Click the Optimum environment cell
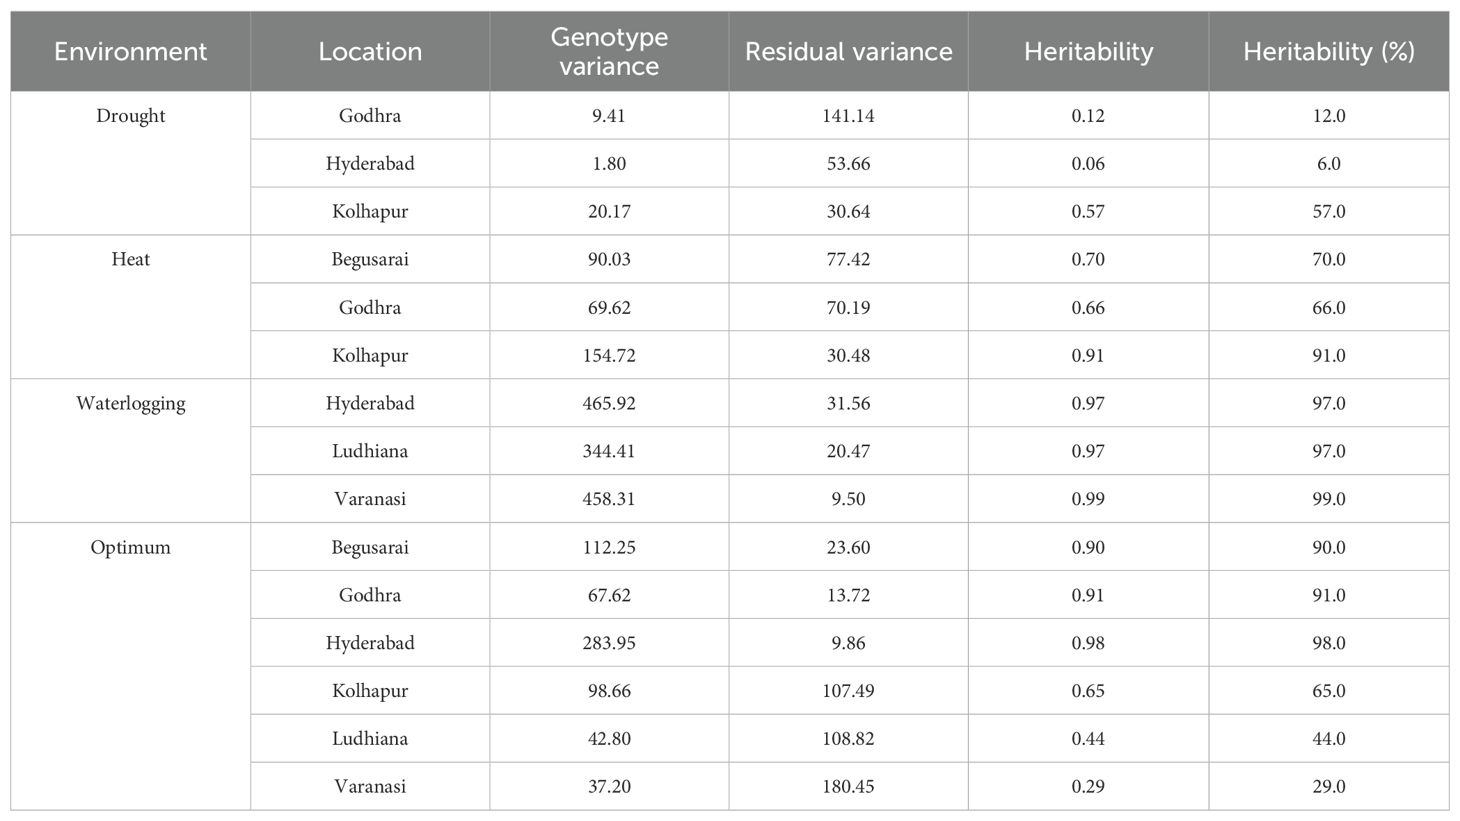 coord(130,548)
